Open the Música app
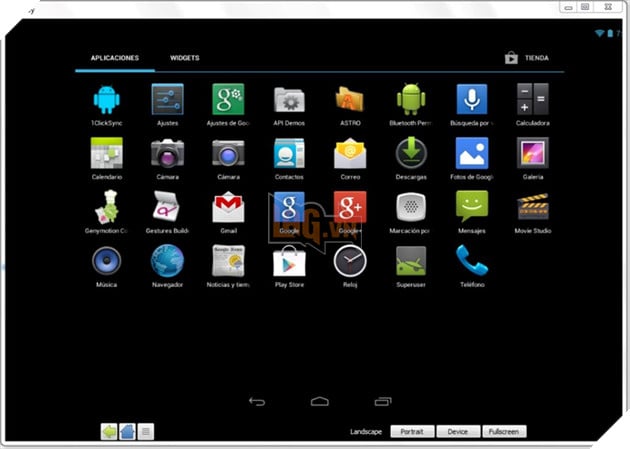 (x=106, y=261)
